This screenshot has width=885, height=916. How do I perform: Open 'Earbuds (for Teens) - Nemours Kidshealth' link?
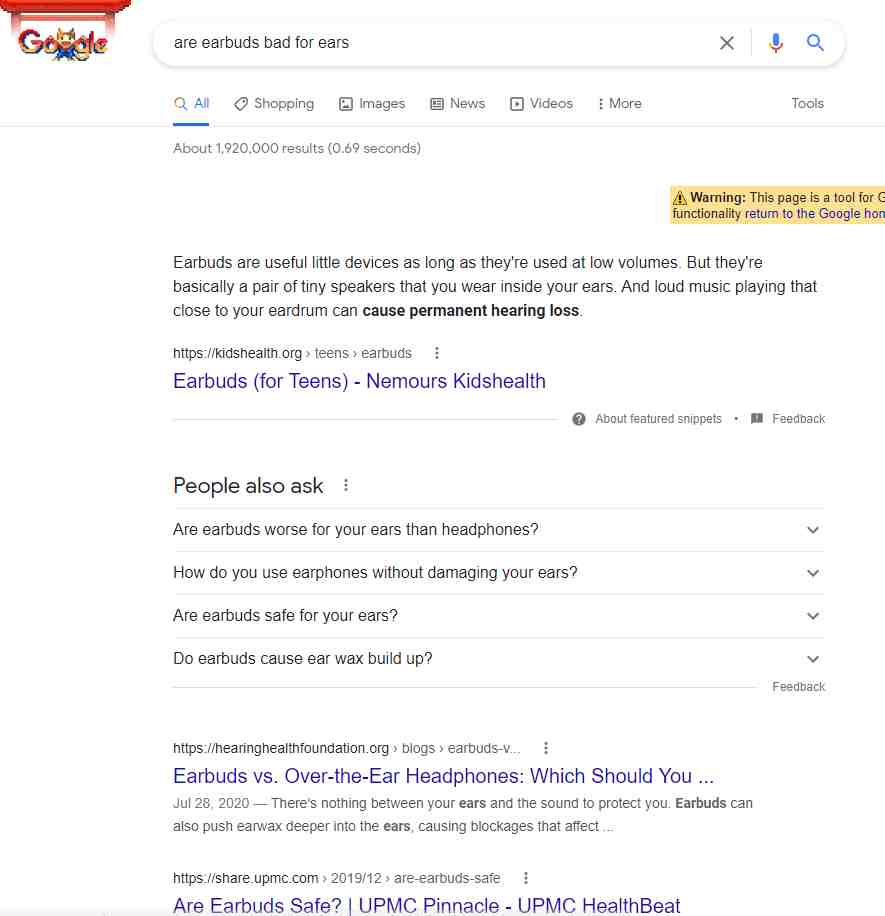click(x=359, y=381)
